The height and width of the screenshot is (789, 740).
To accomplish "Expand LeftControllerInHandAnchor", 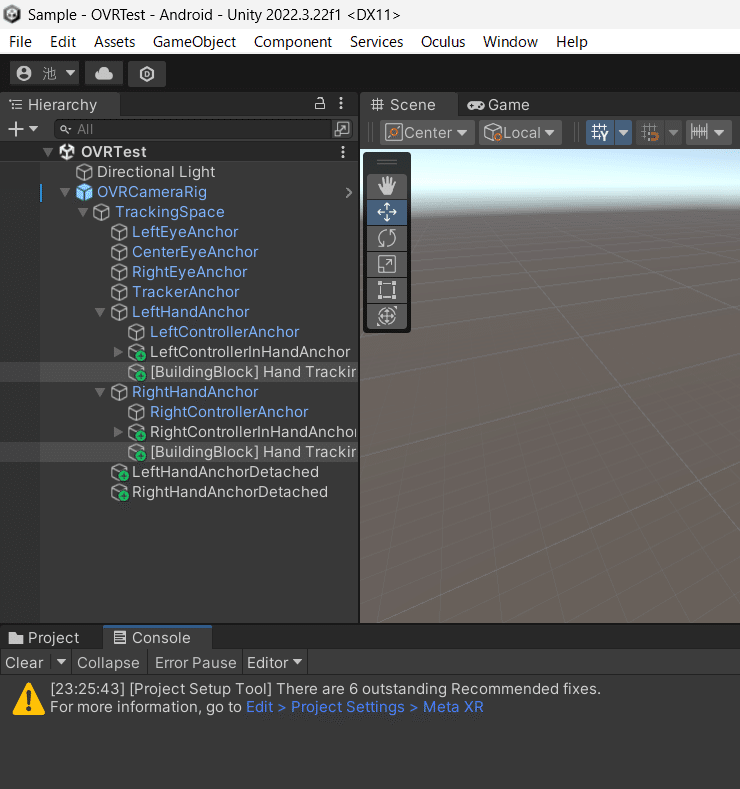I will click(118, 352).
